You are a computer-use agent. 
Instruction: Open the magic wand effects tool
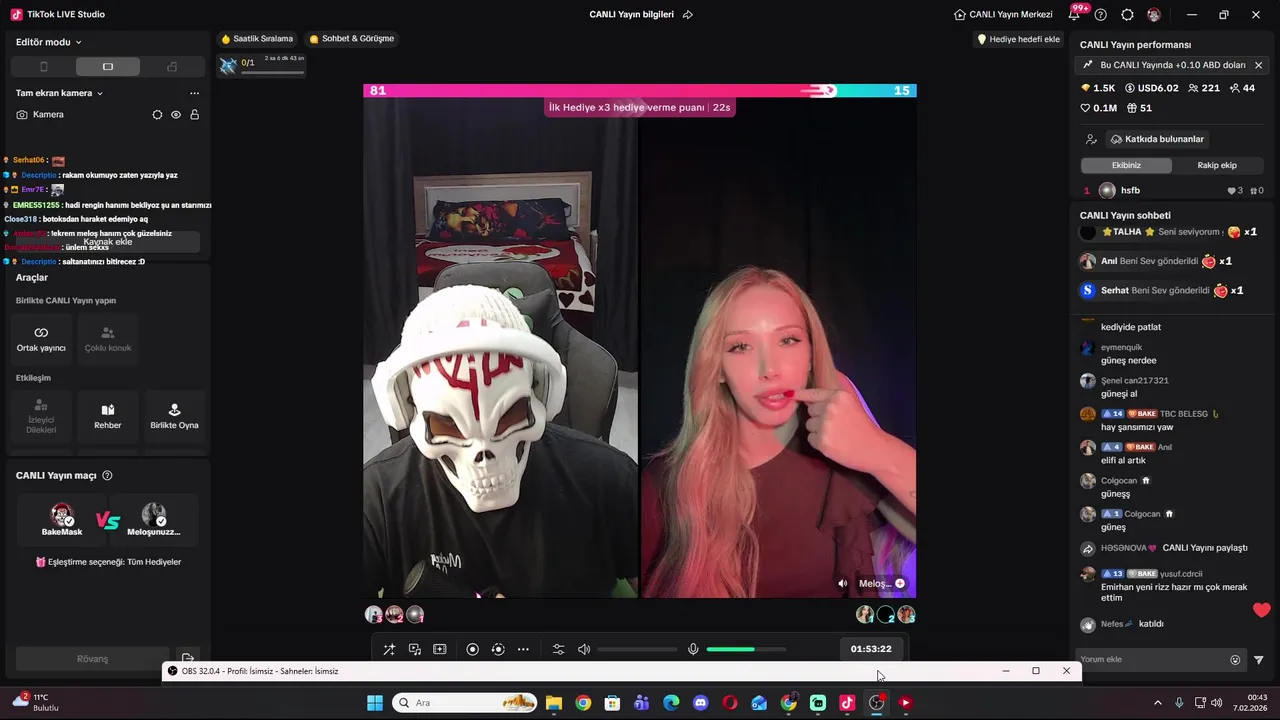(389, 649)
